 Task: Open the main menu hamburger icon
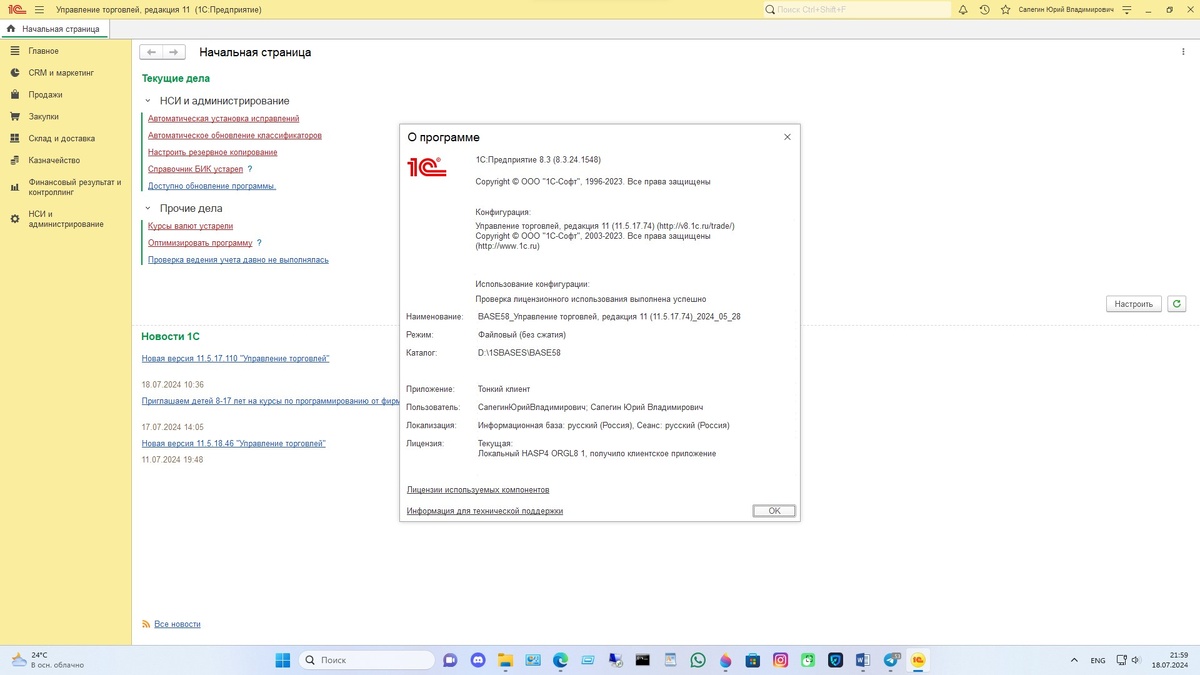39,9
